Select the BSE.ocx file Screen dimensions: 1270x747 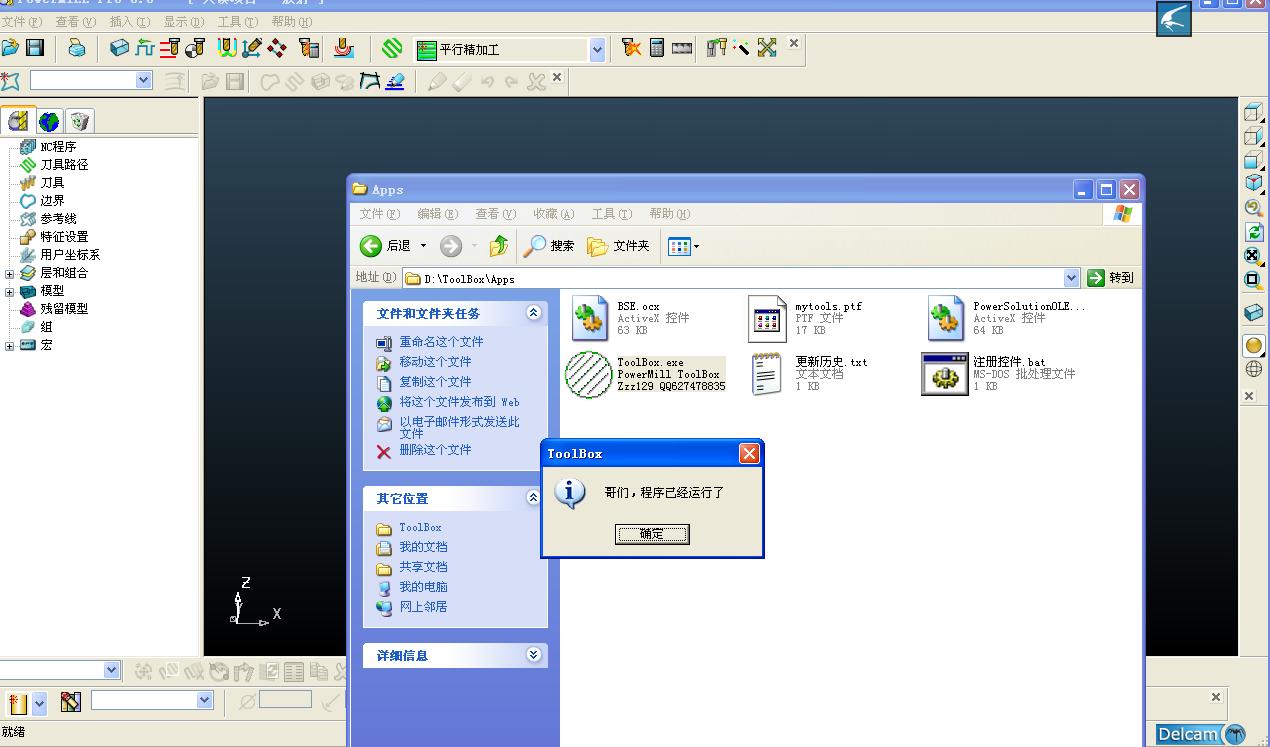[631, 318]
